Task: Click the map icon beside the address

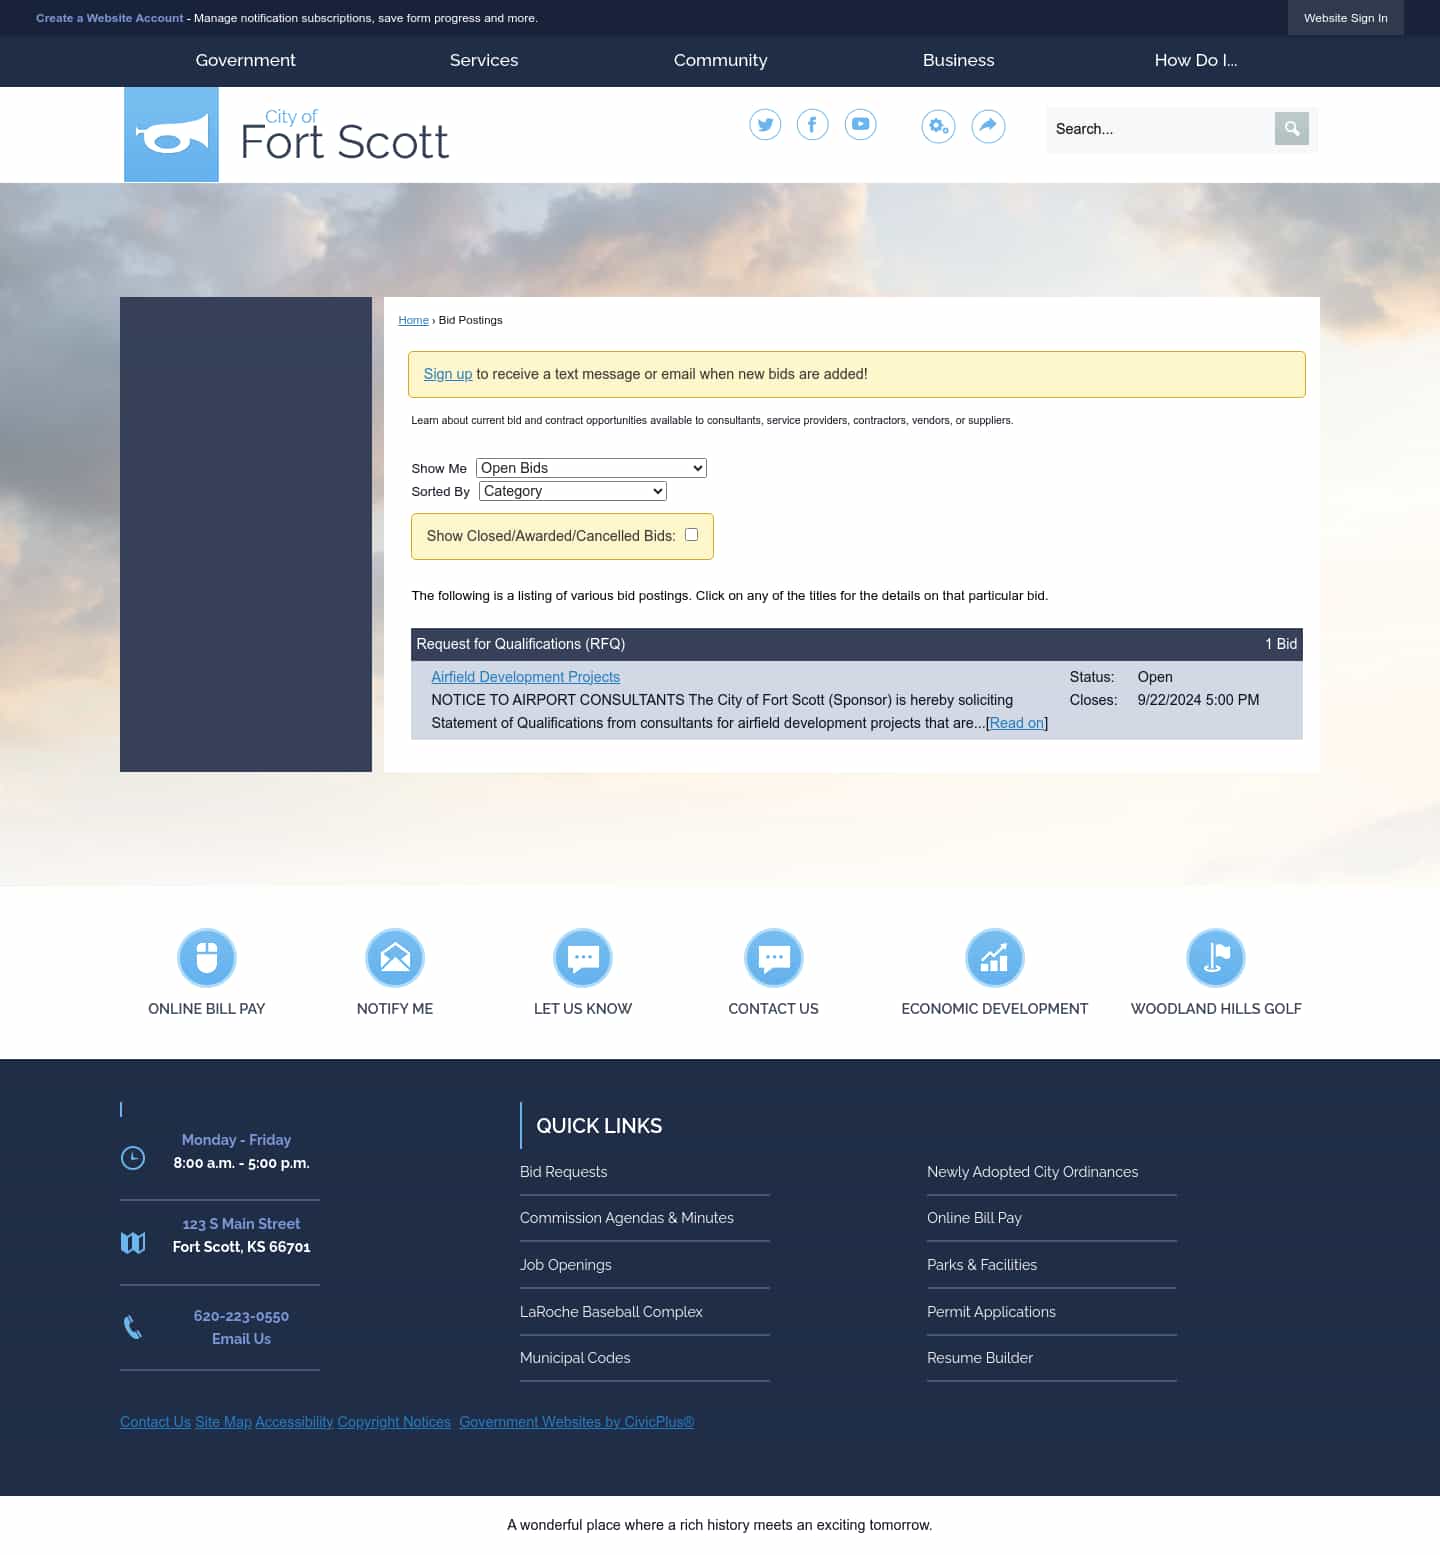Action: (133, 1243)
